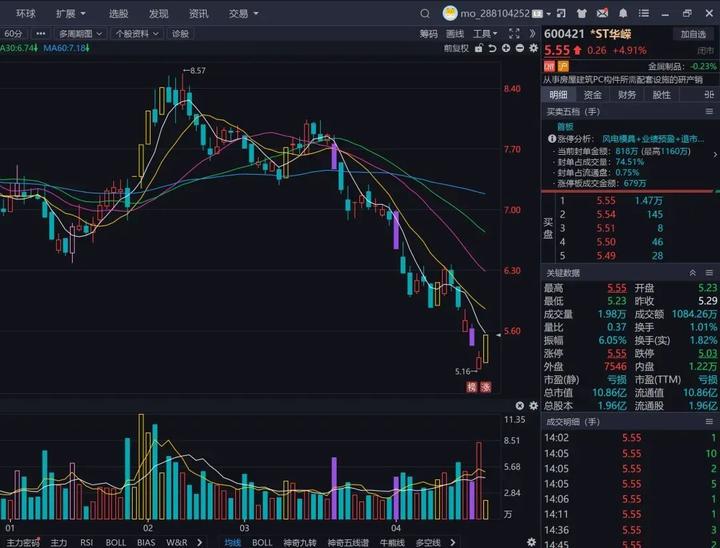
Task: Click the notification bell icon
Action: (x=621, y=14)
